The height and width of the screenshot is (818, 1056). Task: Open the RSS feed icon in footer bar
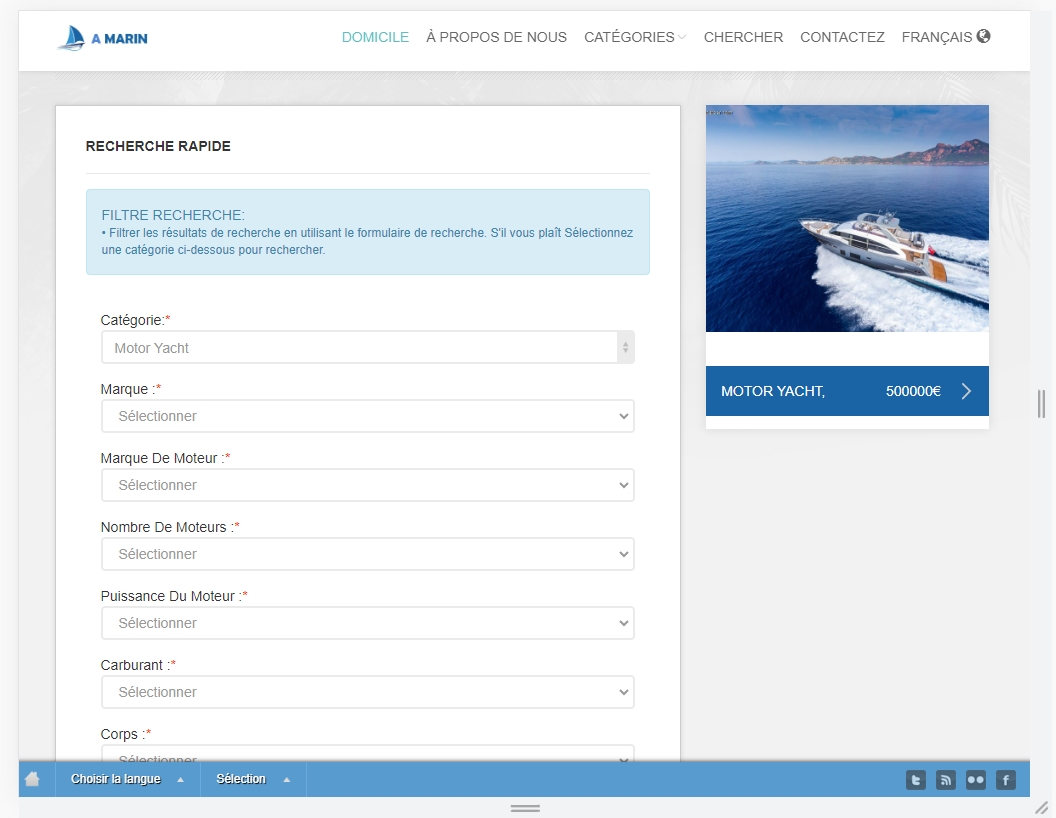(946, 780)
